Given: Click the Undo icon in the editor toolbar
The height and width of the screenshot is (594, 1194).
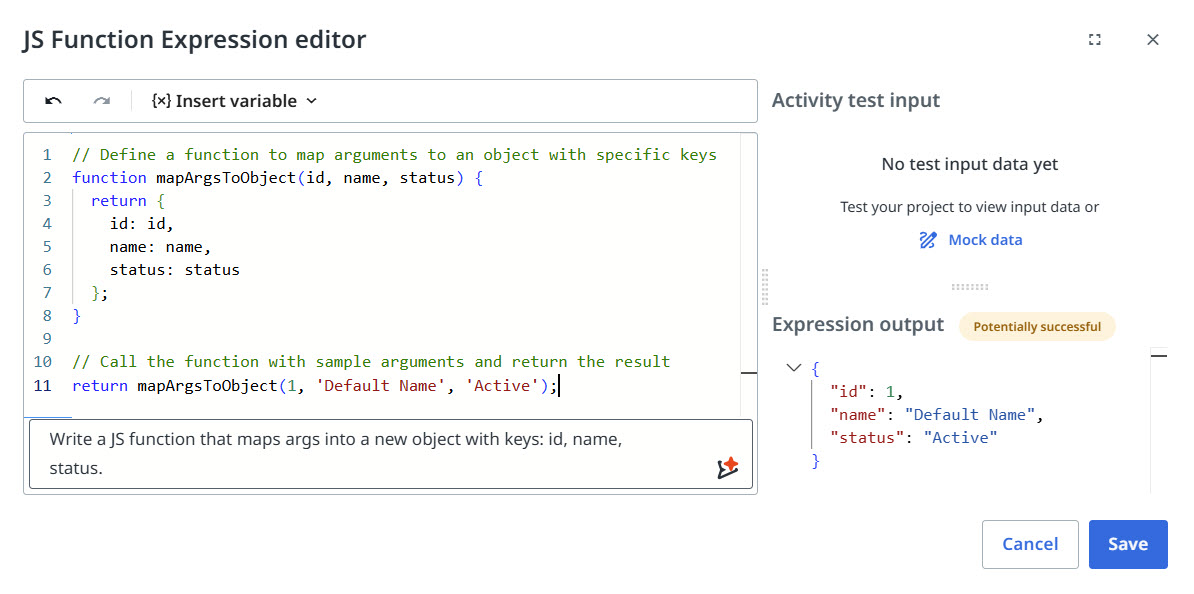Looking at the screenshot, I should coord(53,100).
